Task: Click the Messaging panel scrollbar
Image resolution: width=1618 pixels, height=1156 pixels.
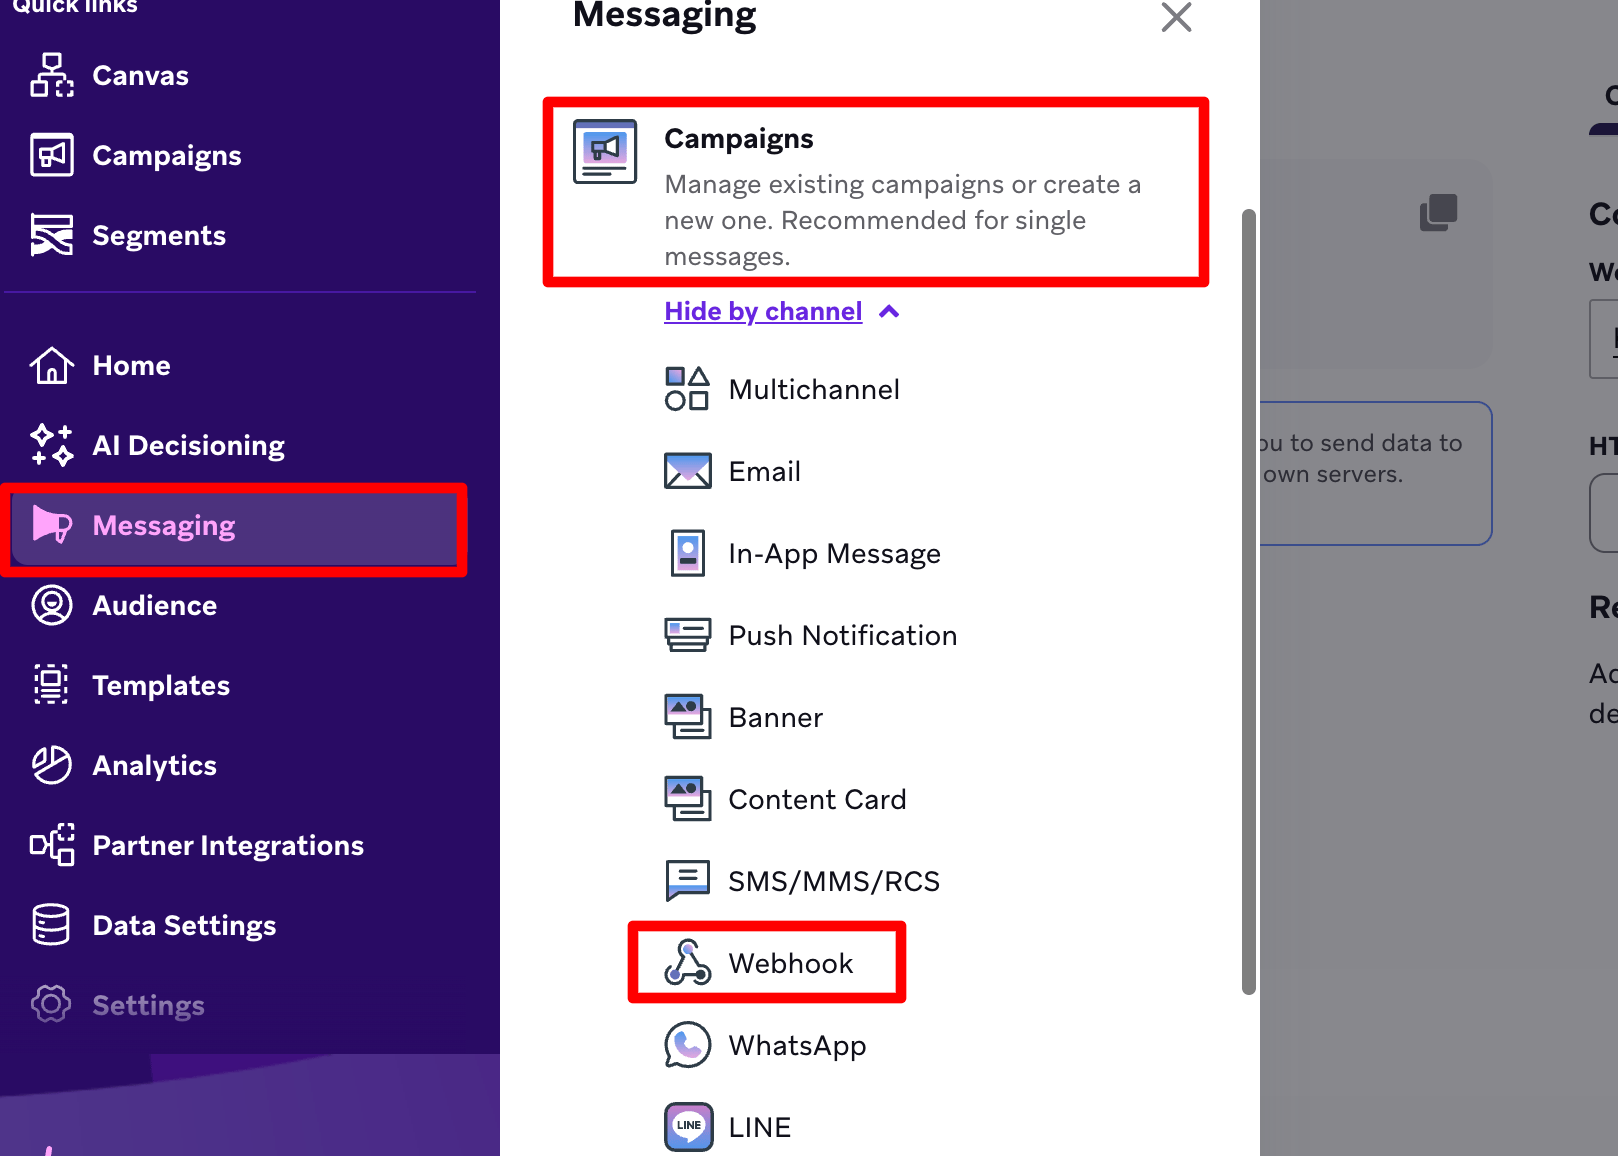Action: pyautogui.click(x=1248, y=602)
